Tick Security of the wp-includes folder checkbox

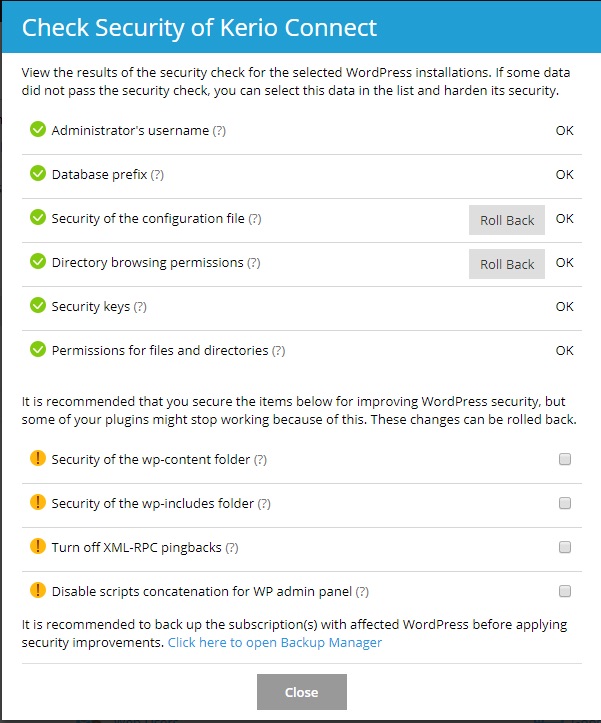[x=565, y=504]
